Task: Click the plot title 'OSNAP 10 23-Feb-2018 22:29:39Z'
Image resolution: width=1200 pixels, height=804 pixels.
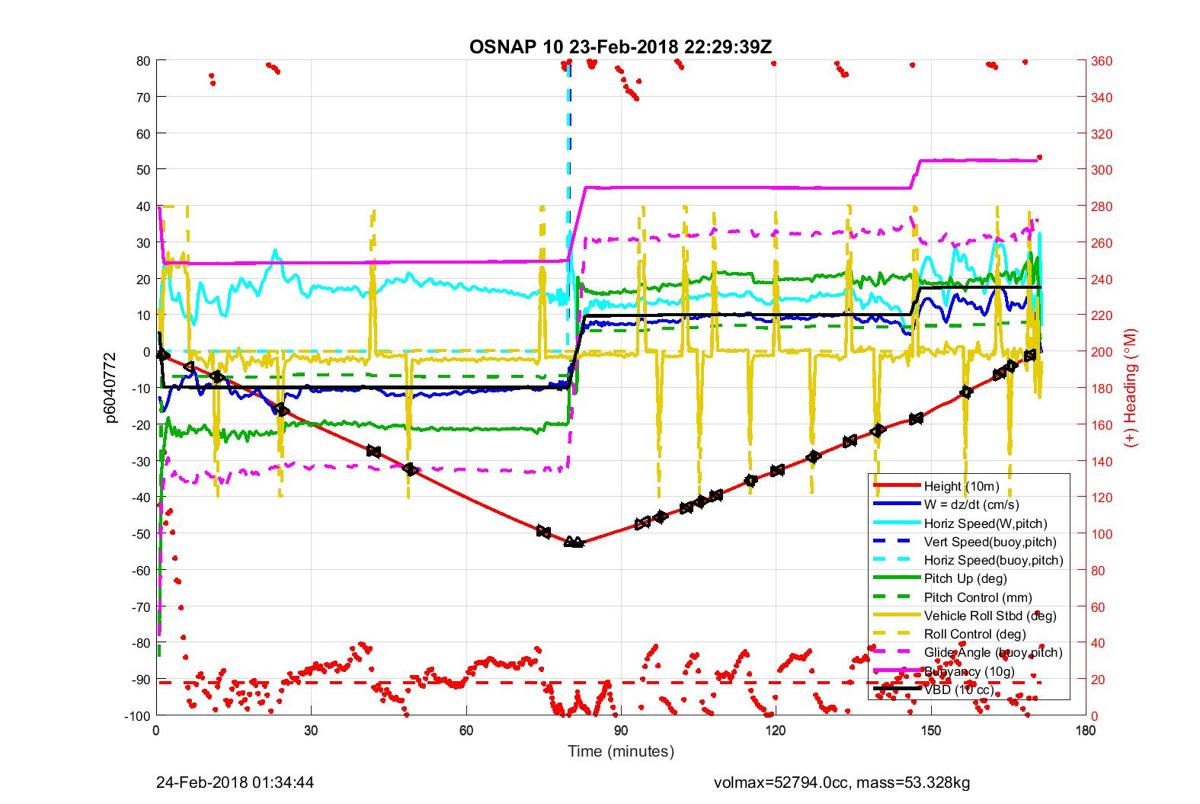Action: coord(620,47)
